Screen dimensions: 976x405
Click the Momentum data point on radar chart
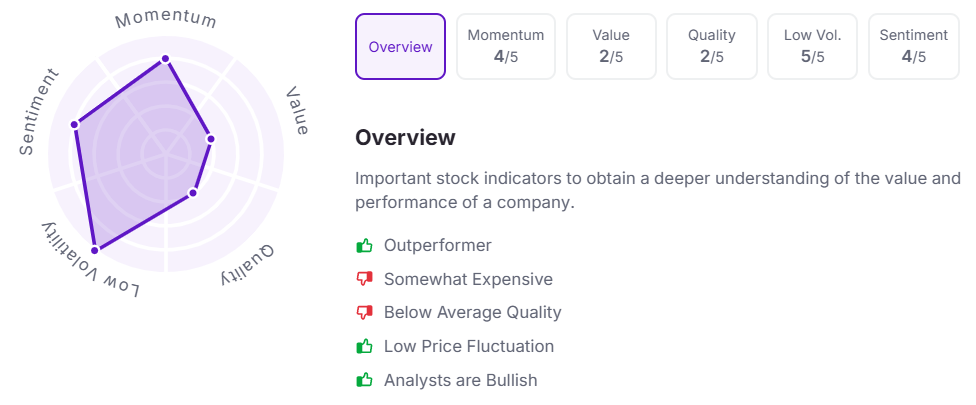[165, 59]
